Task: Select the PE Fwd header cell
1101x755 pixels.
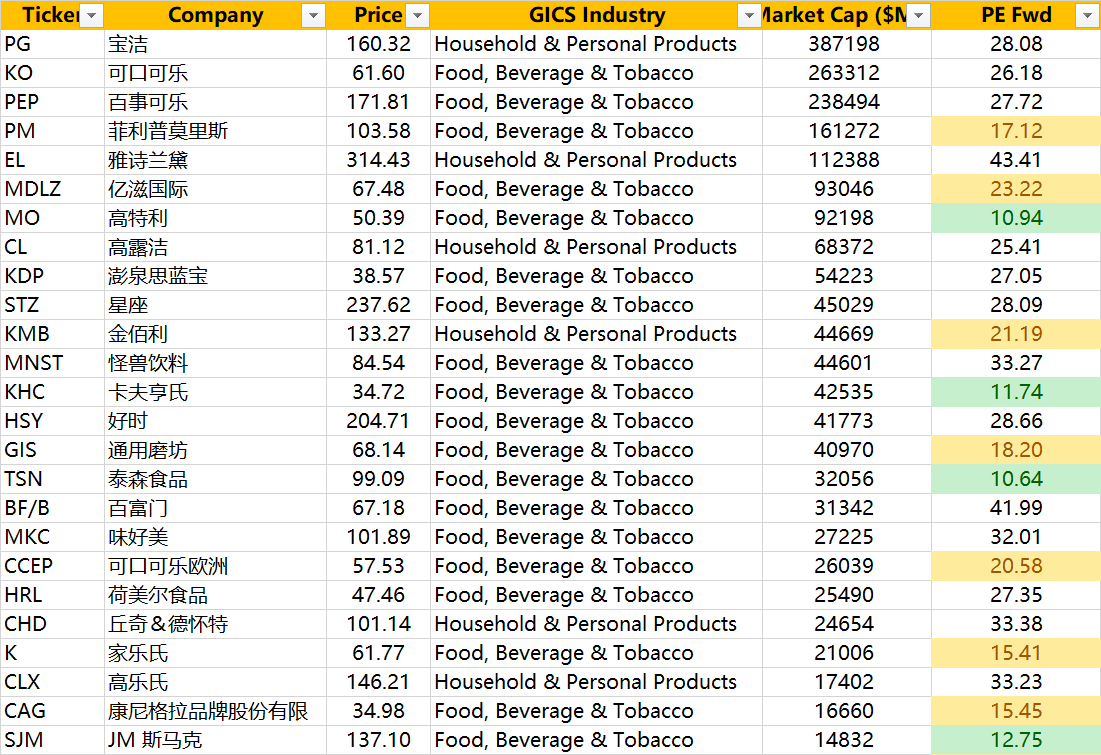Action: tap(1016, 15)
